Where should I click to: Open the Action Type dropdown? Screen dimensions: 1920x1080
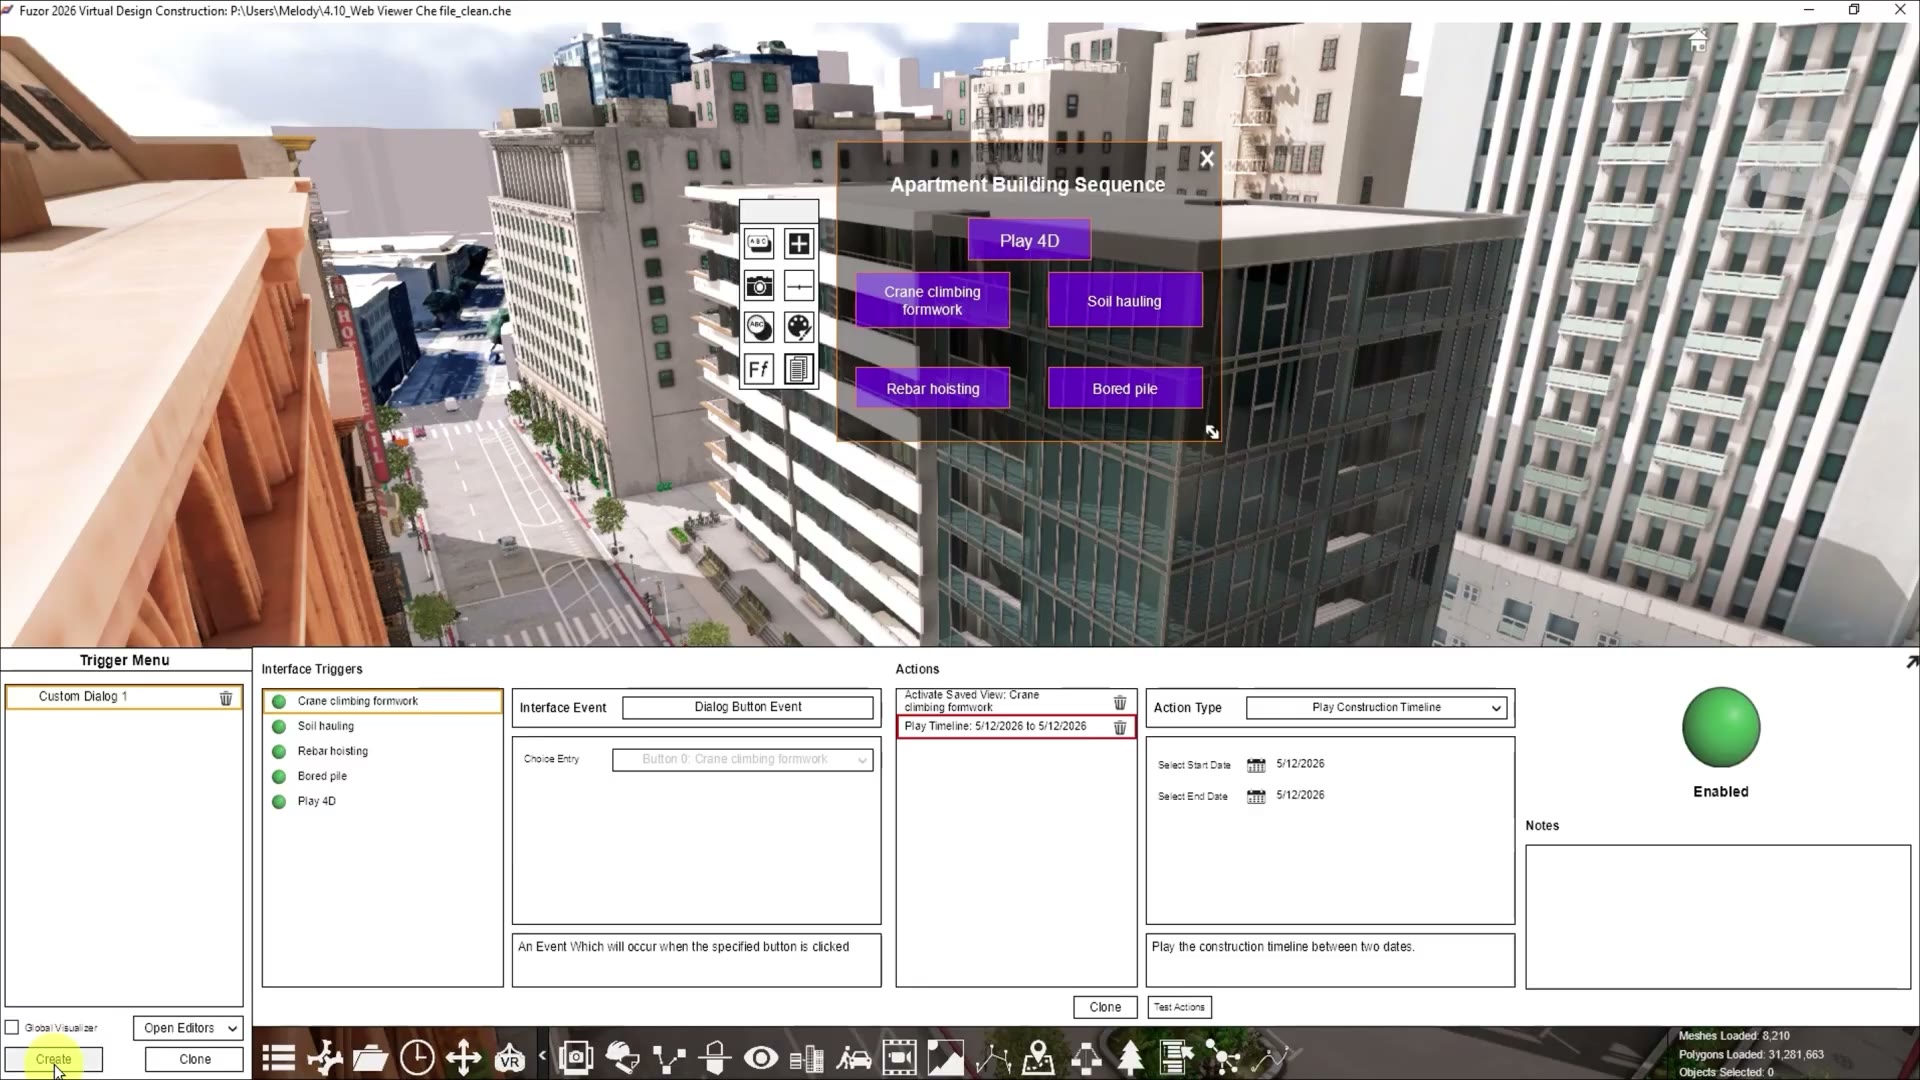point(1376,708)
